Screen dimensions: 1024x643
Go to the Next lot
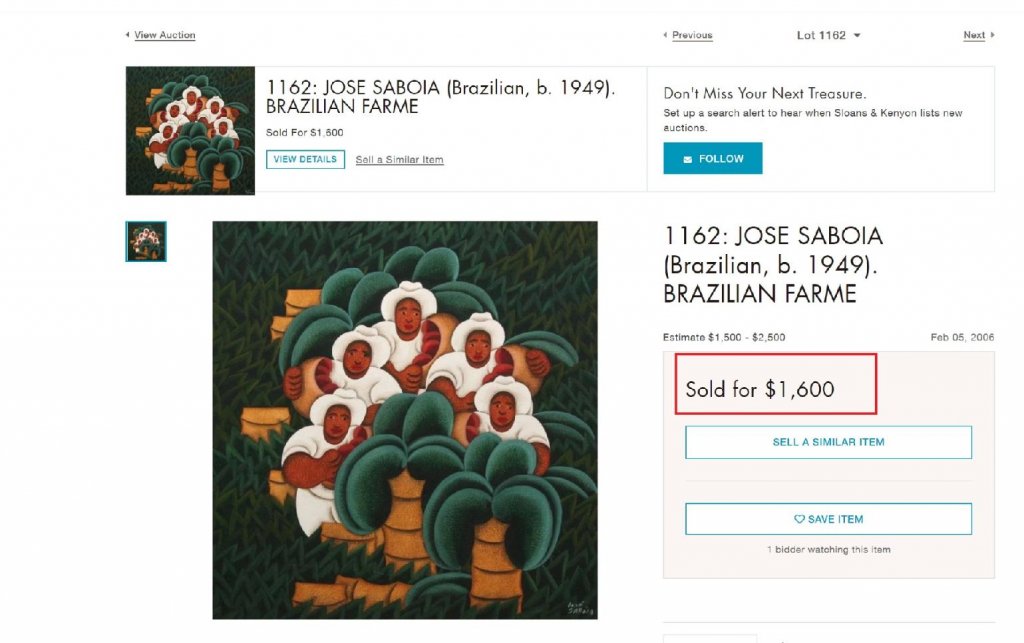[974, 35]
